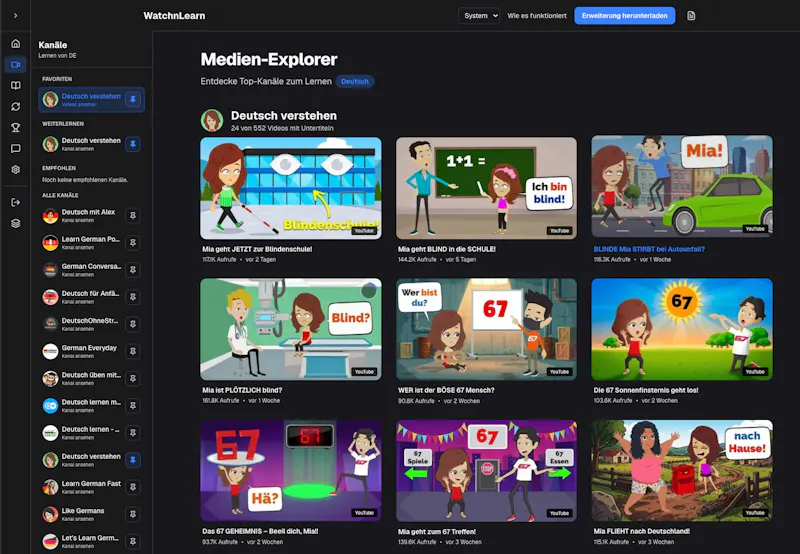Click Deutsch für Anfä... channel avatar
Image resolution: width=800 pixels, height=554 pixels.
coord(50,297)
